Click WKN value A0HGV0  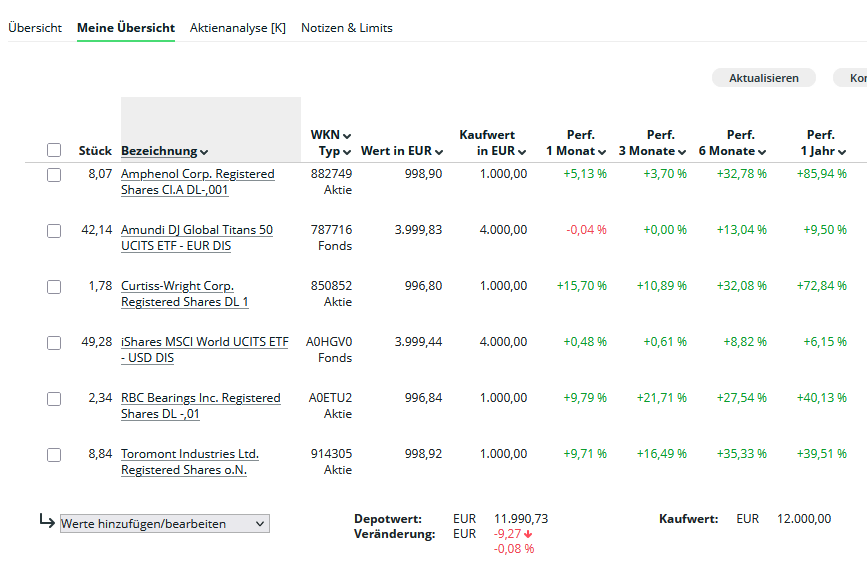point(329,342)
